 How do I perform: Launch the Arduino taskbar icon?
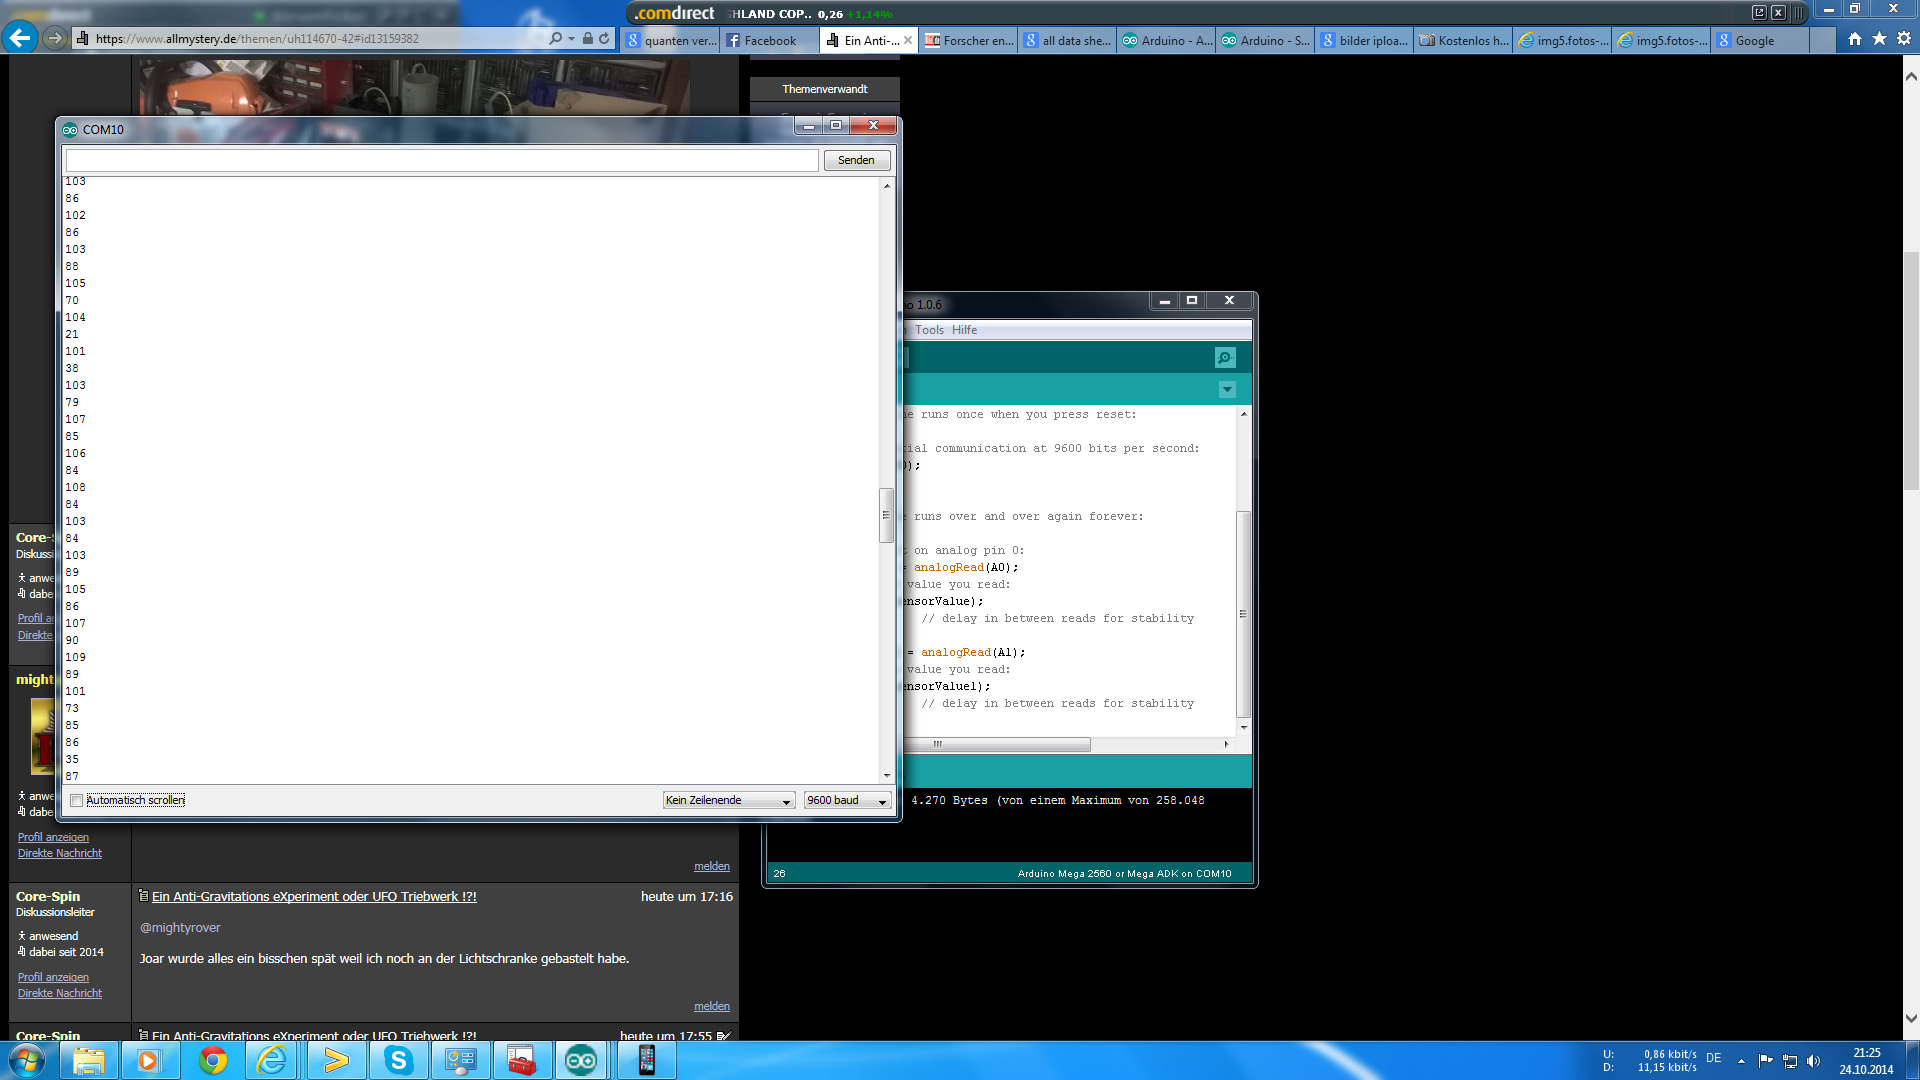coord(581,1060)
